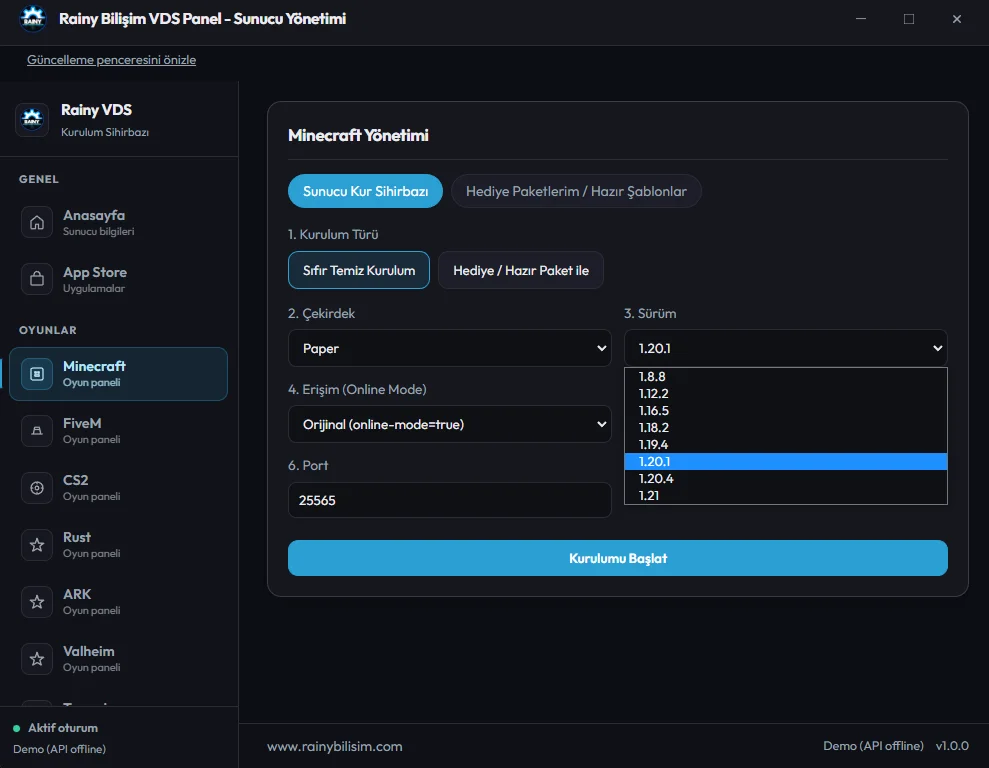Switch to Sunucu Kur Sihirbazı tab

click(365, 191)
